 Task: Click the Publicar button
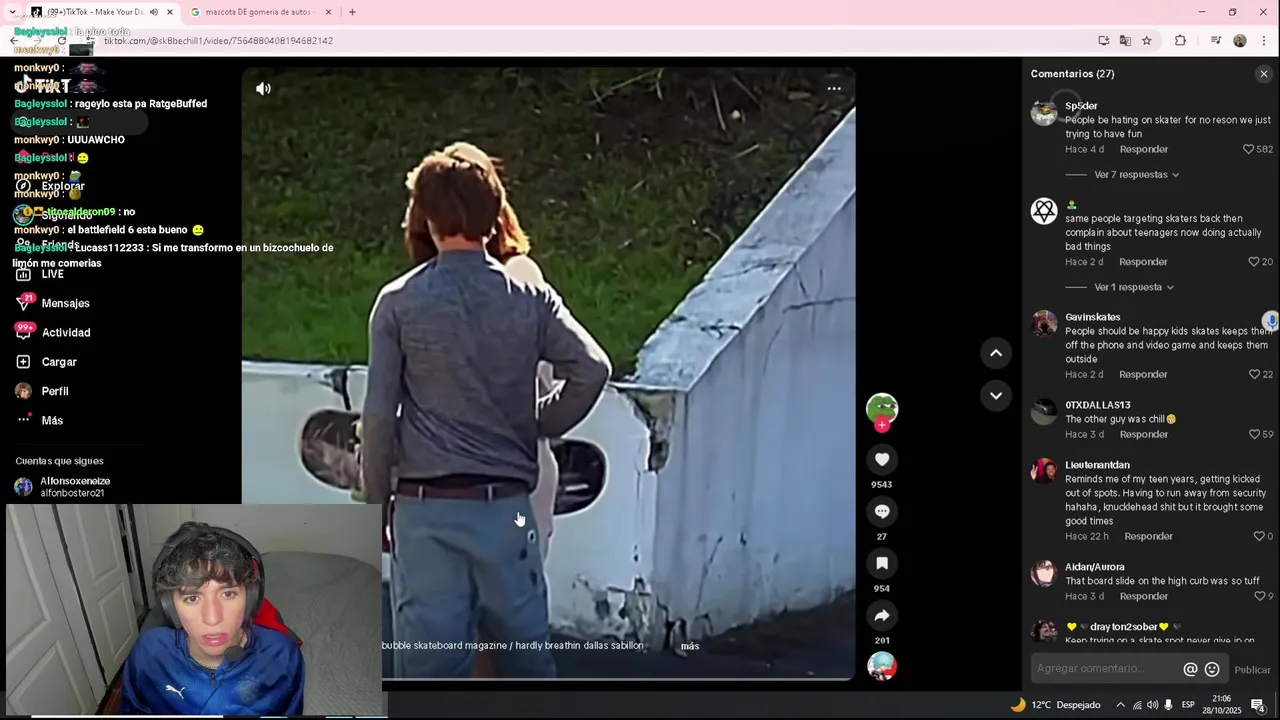[x=1252, y=670]
